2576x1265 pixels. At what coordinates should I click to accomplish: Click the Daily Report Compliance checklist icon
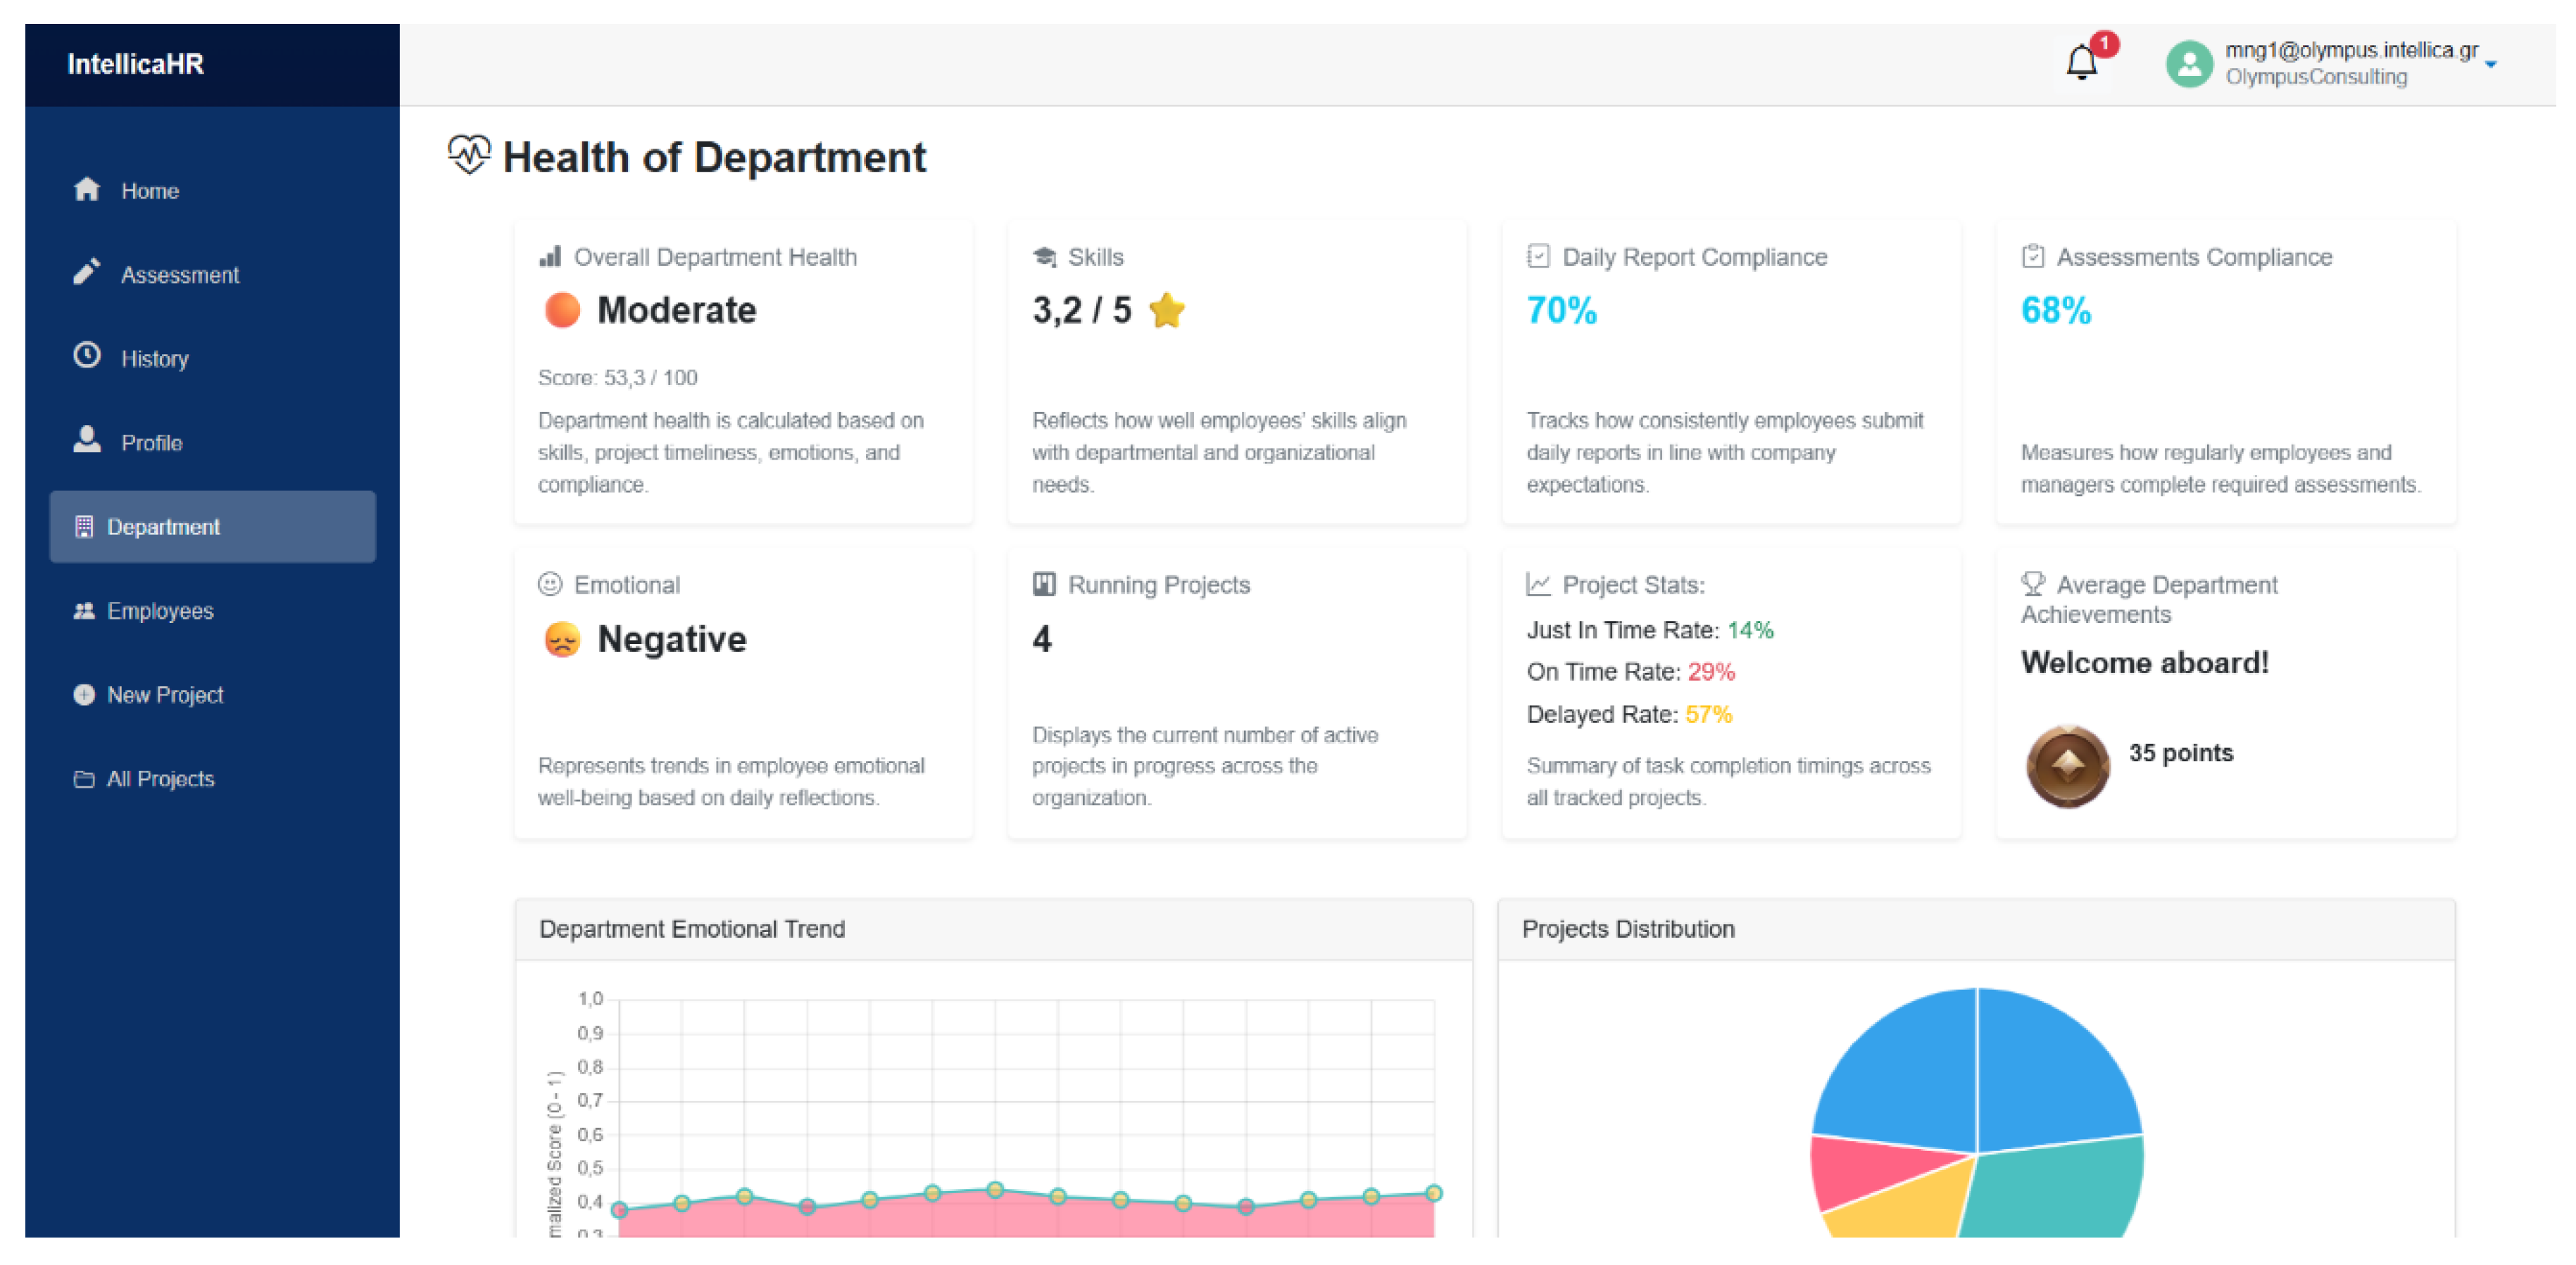point(1538,257)
